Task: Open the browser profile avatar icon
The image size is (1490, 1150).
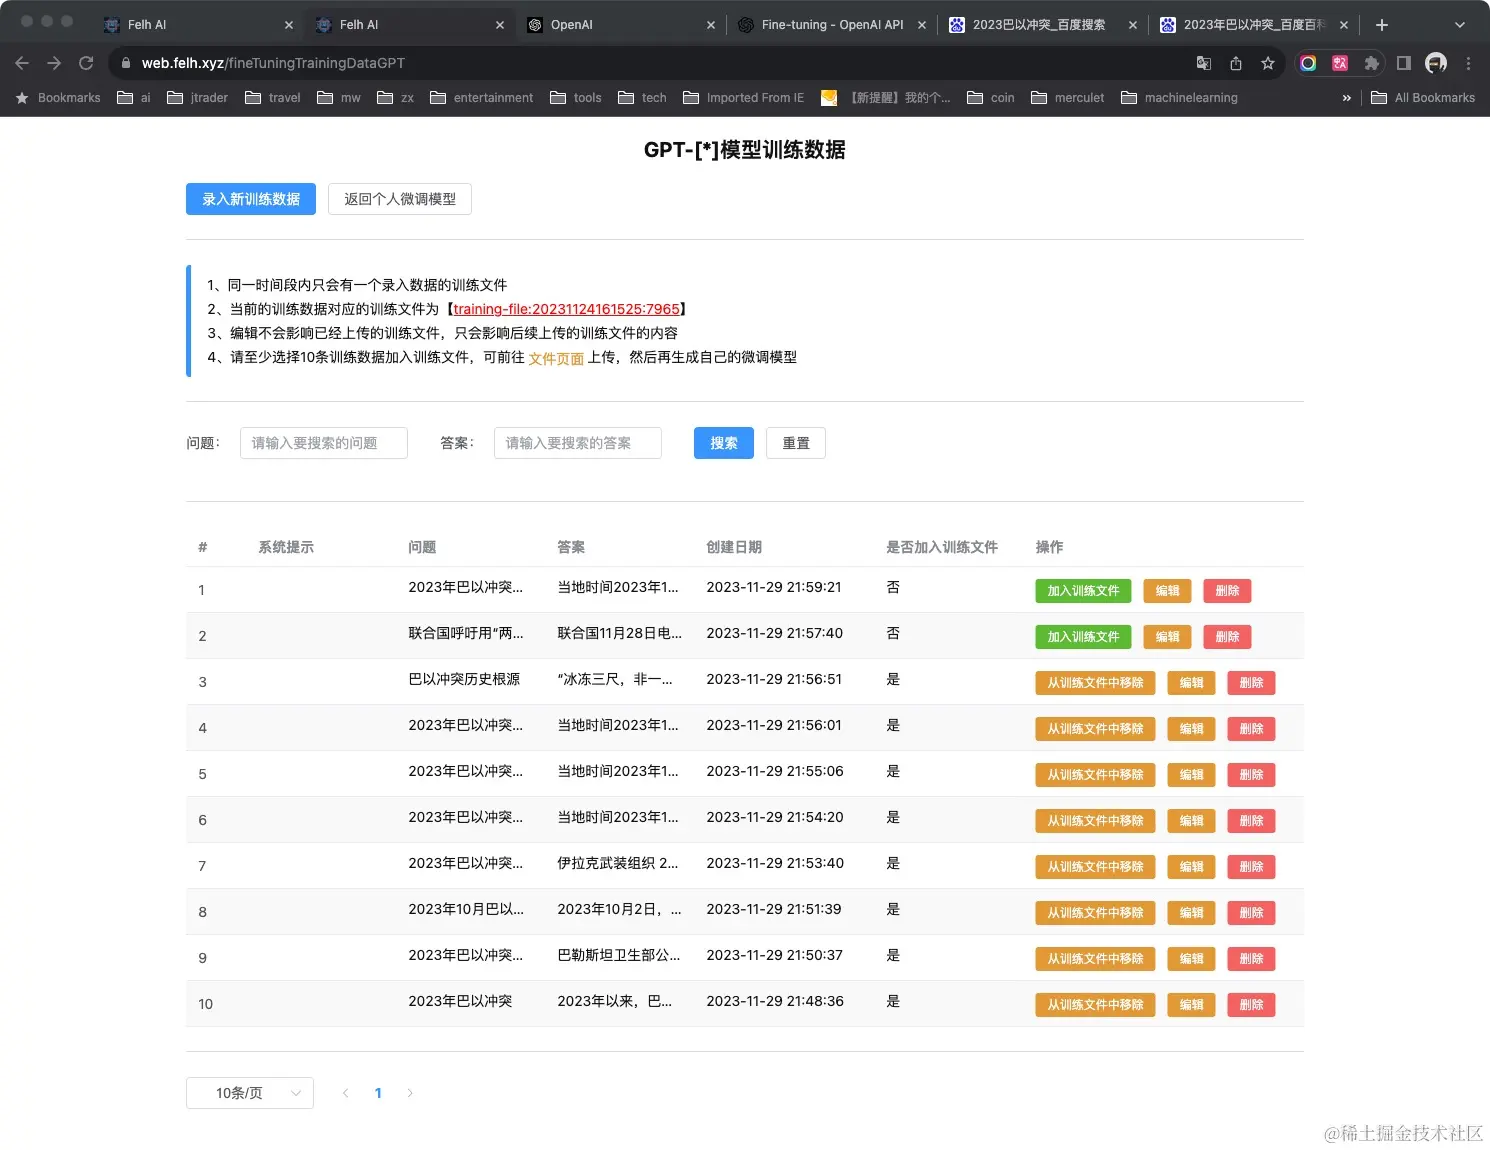Action: coord(1437,62)
